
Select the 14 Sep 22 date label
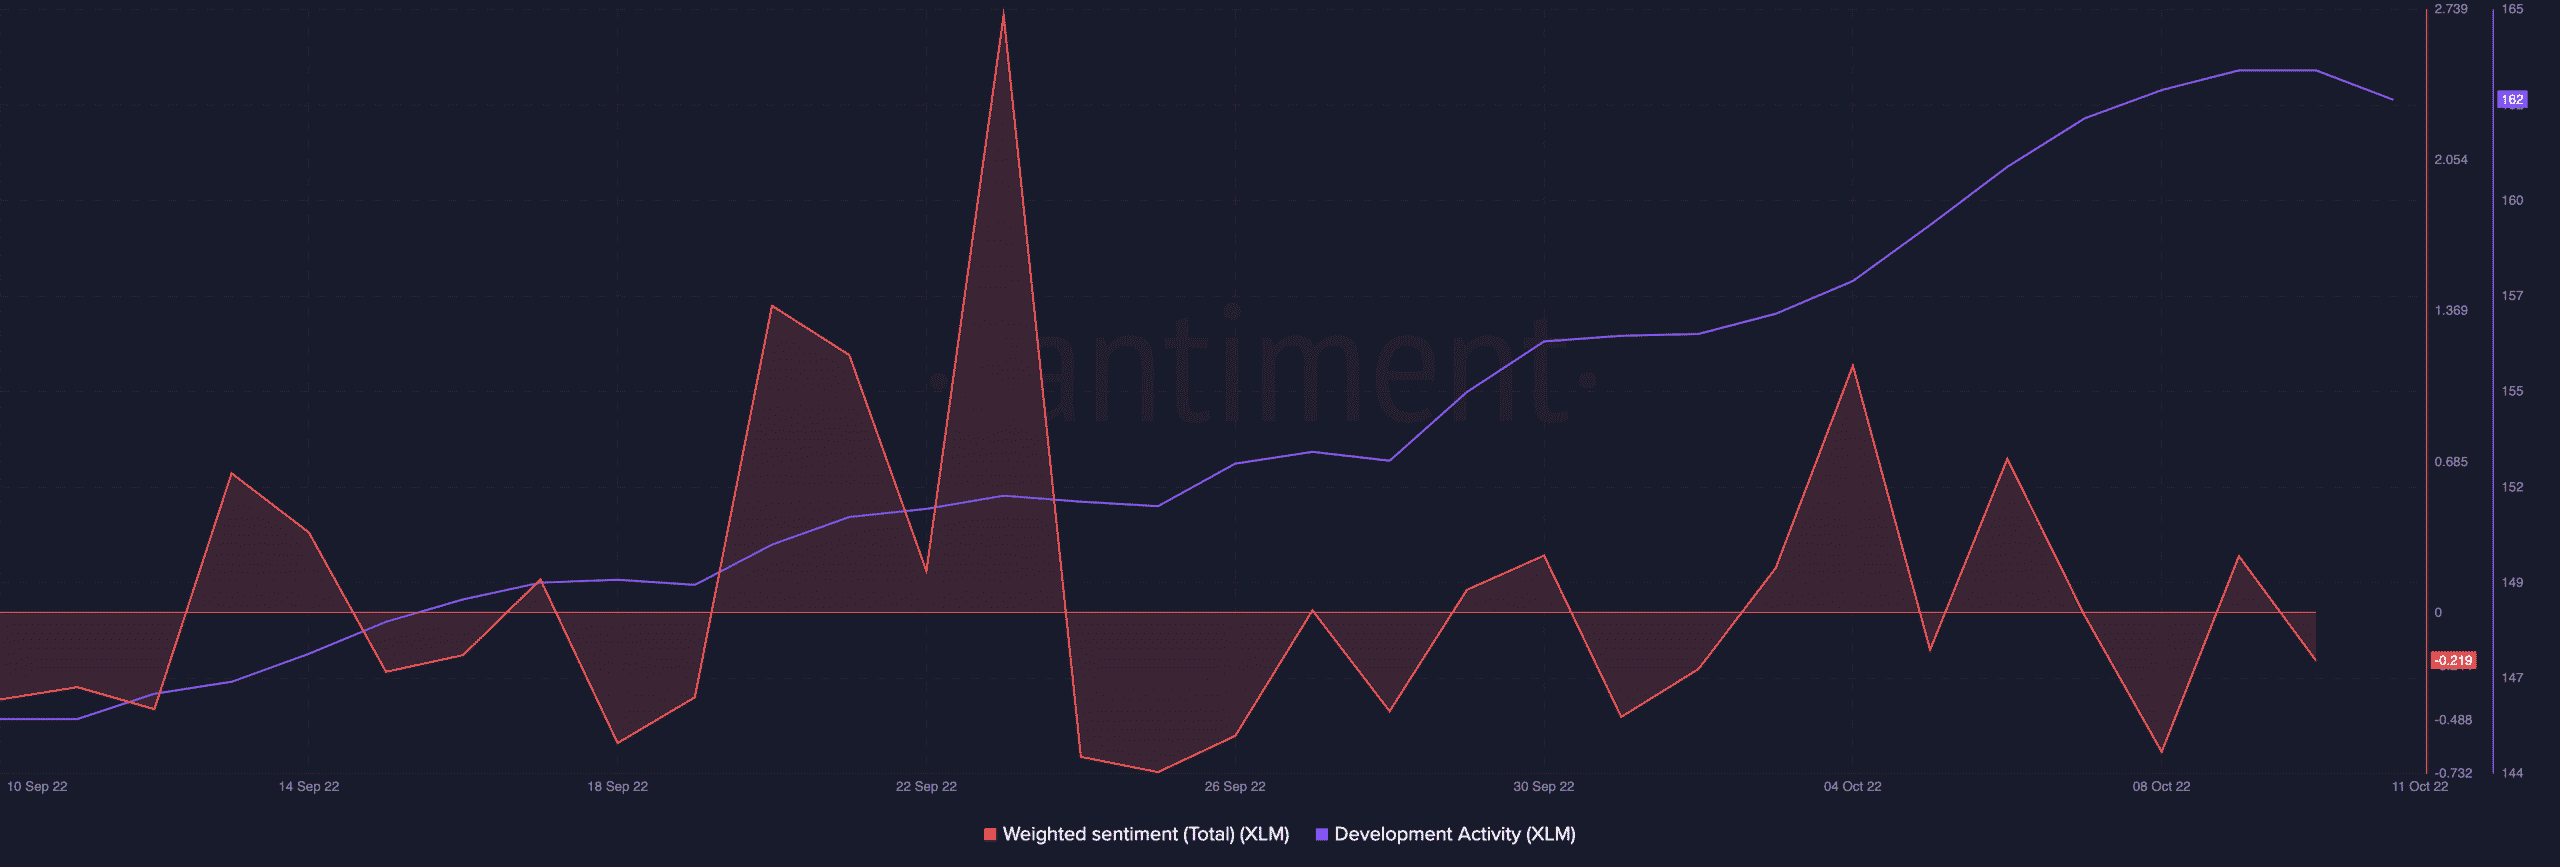(309, 786)
